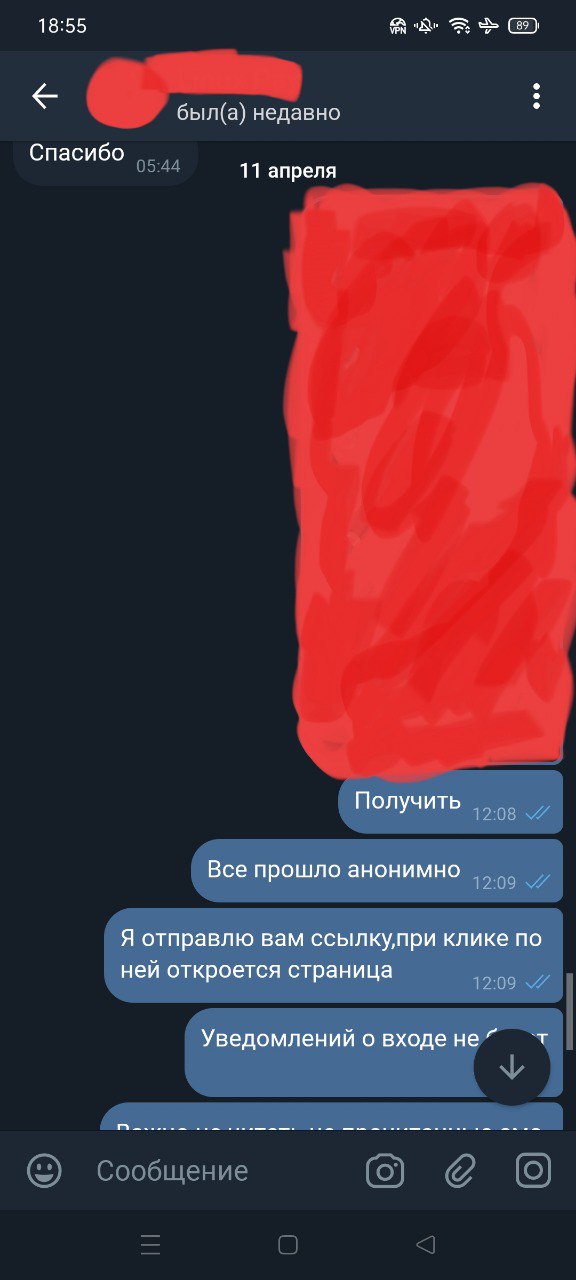
Task: Tap the paperclip attach file icon
Action: point(459,1170)
